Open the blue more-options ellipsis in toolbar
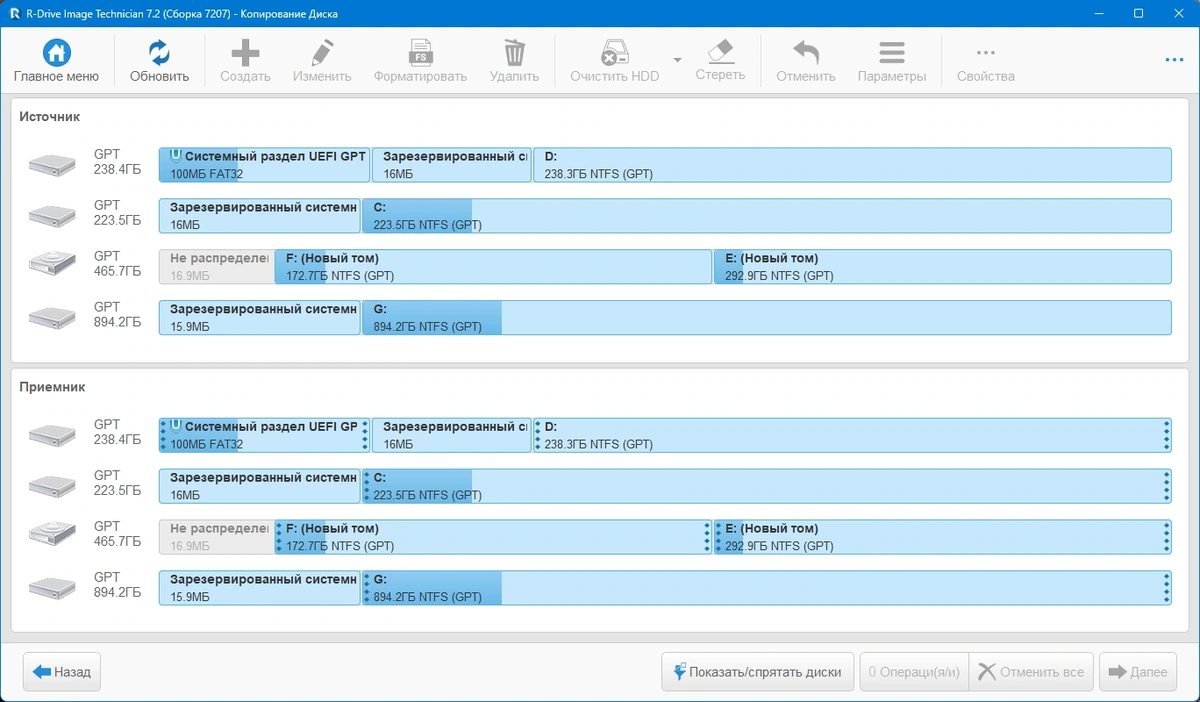Screen dimensions: 1200x702 [1174, 60]
